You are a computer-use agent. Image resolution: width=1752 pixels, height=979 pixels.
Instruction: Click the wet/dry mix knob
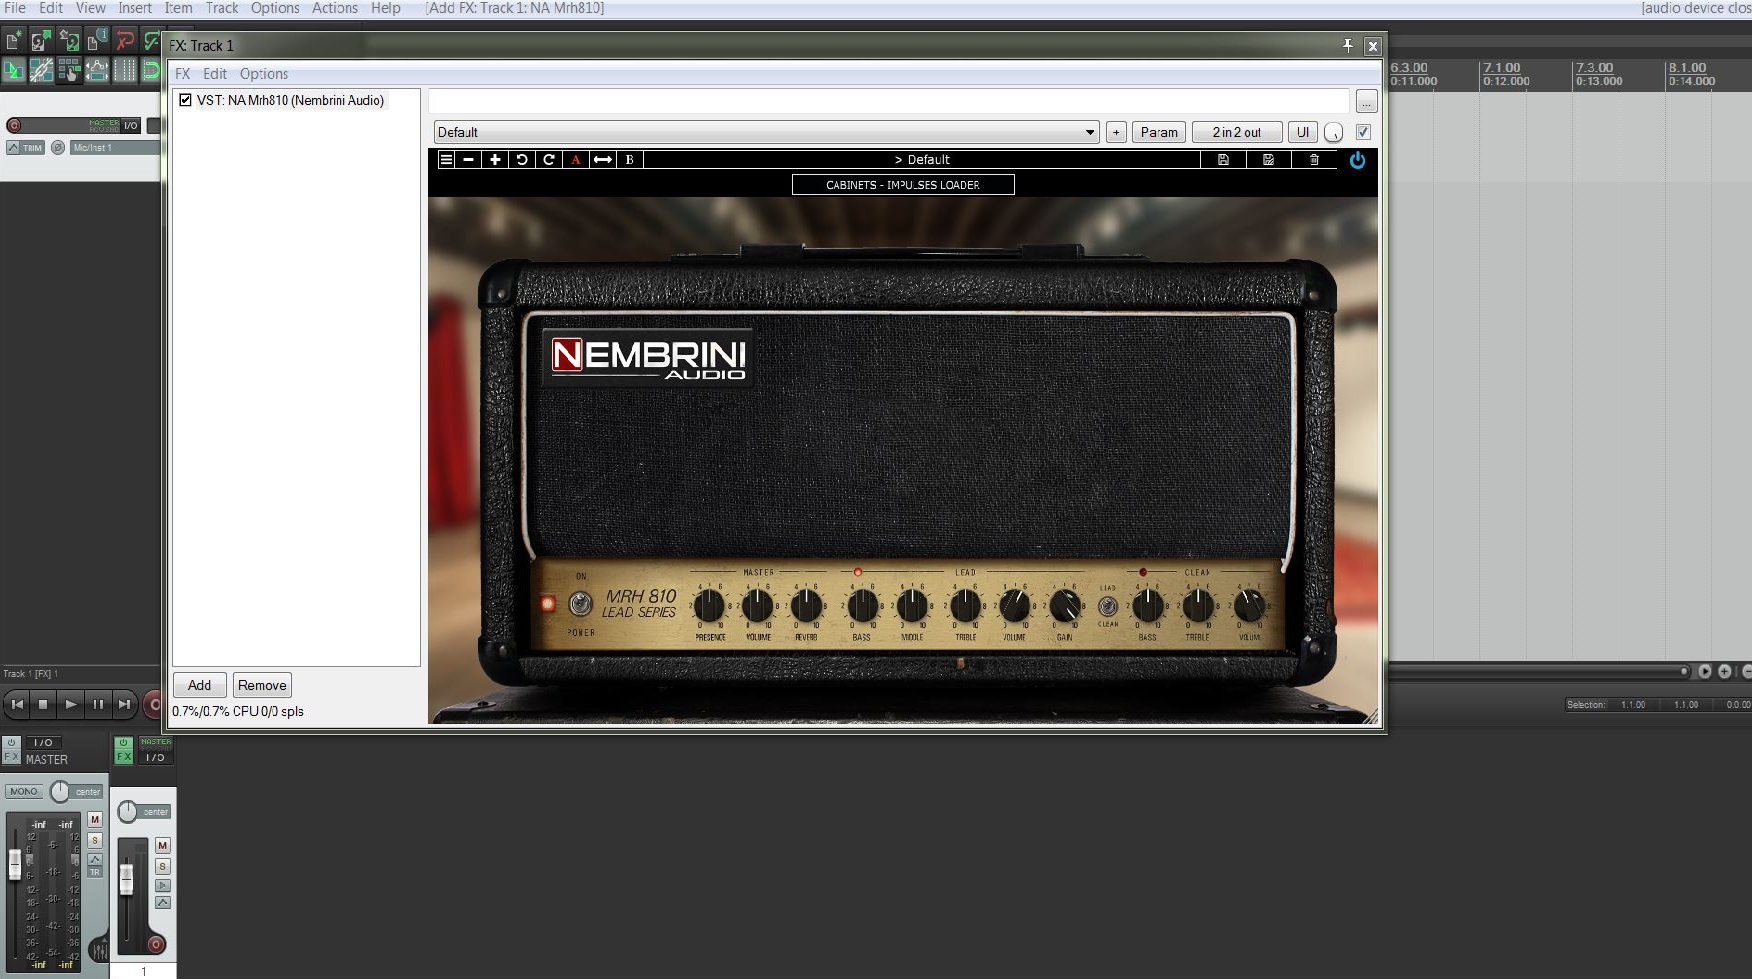click(x=1334, y=132)
